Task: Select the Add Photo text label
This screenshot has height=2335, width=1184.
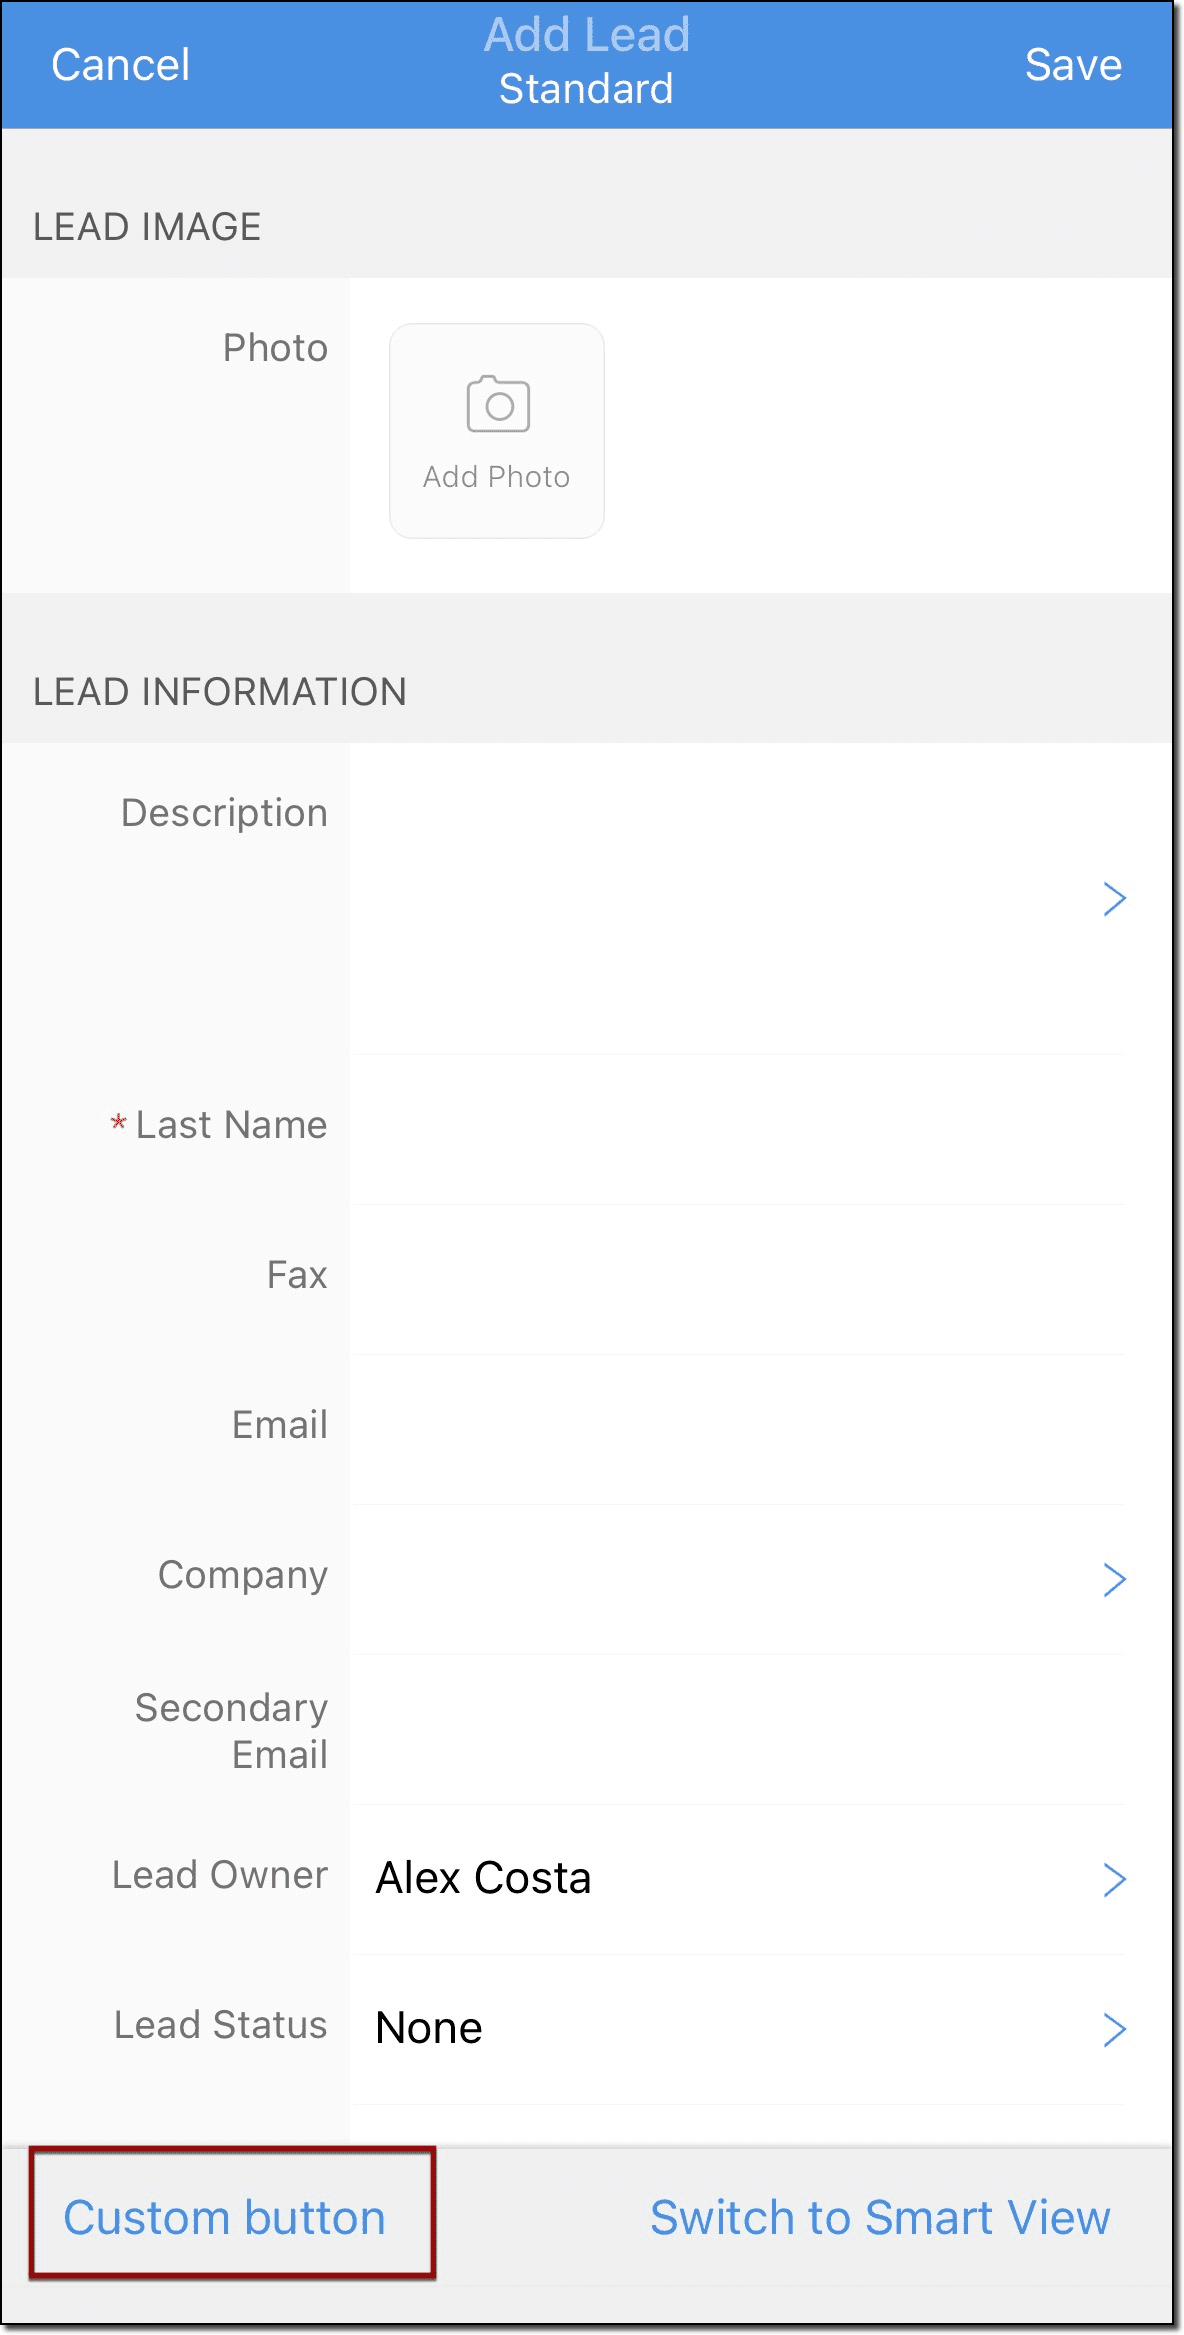Action: [496, 477]
